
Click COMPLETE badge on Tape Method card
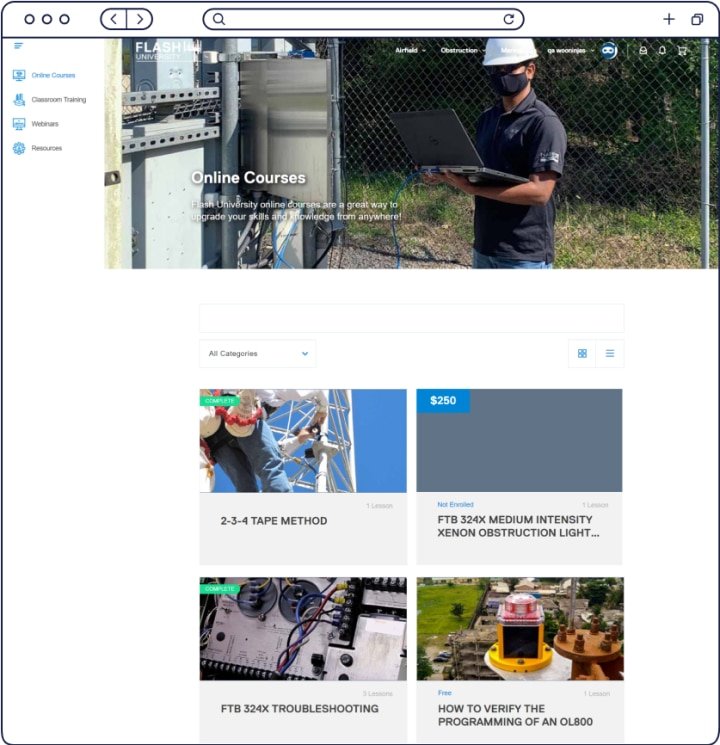[220, 401]
